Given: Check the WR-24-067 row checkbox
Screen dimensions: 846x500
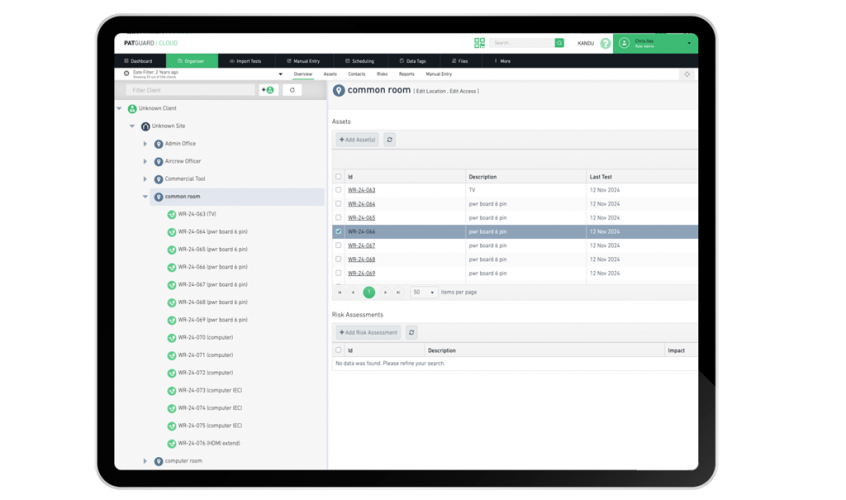Looking at the screenshot, I should tap(338, 245).
